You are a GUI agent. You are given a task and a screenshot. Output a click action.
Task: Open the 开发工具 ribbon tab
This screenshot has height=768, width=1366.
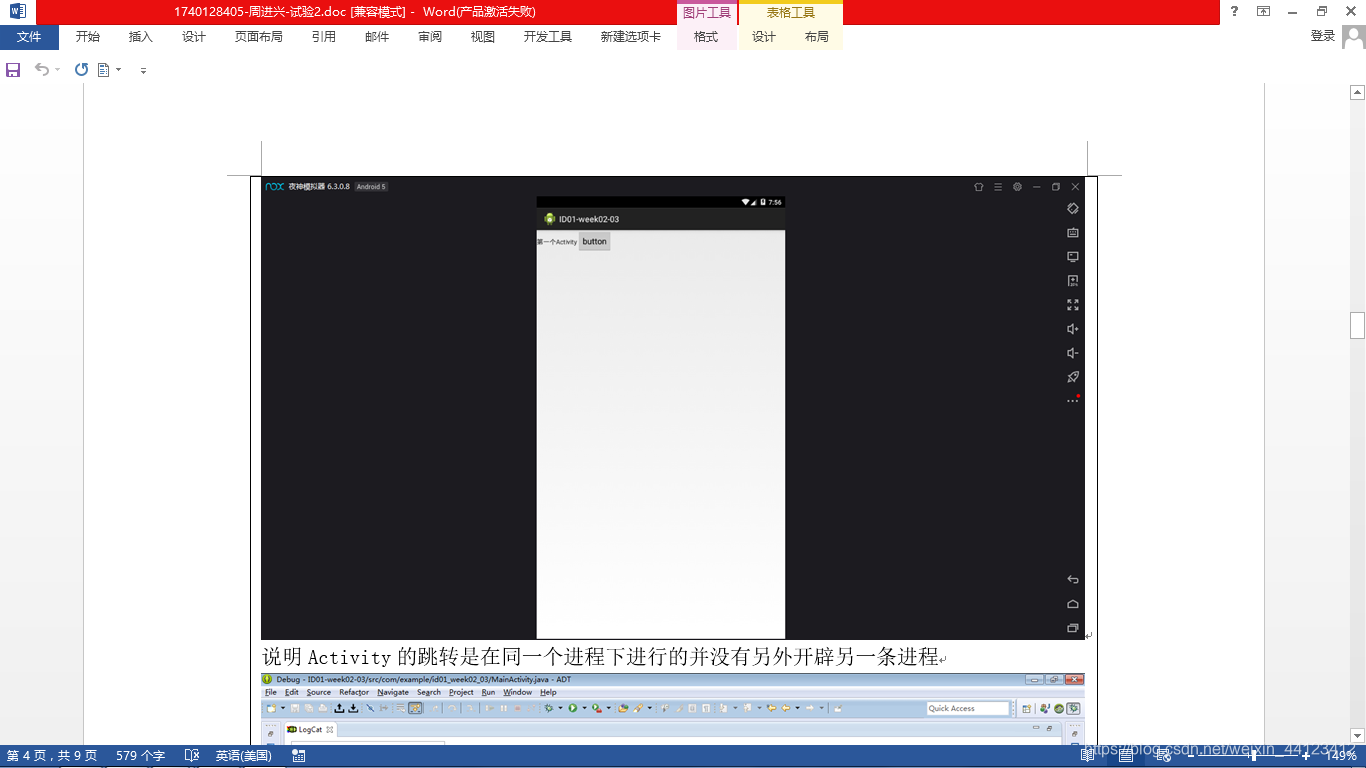pyautogui.click(x=548, y=37)
